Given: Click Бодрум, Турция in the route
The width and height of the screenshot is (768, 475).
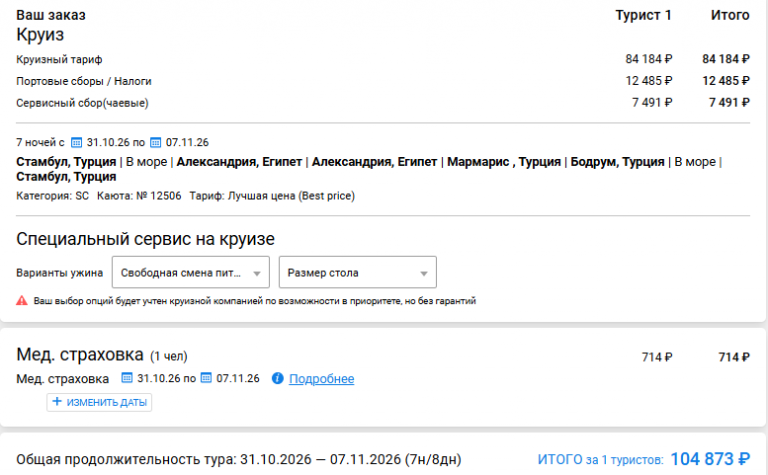Looking at the screenshot, I should point(618,162).
